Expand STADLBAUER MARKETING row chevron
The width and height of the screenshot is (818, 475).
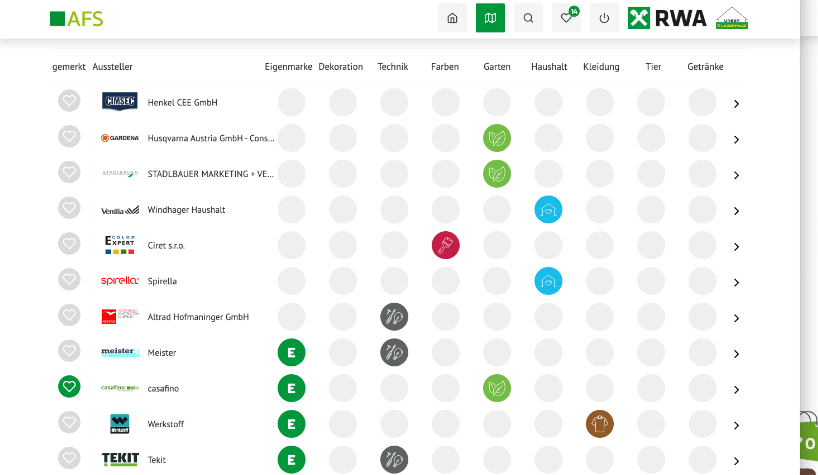point(736,175)
